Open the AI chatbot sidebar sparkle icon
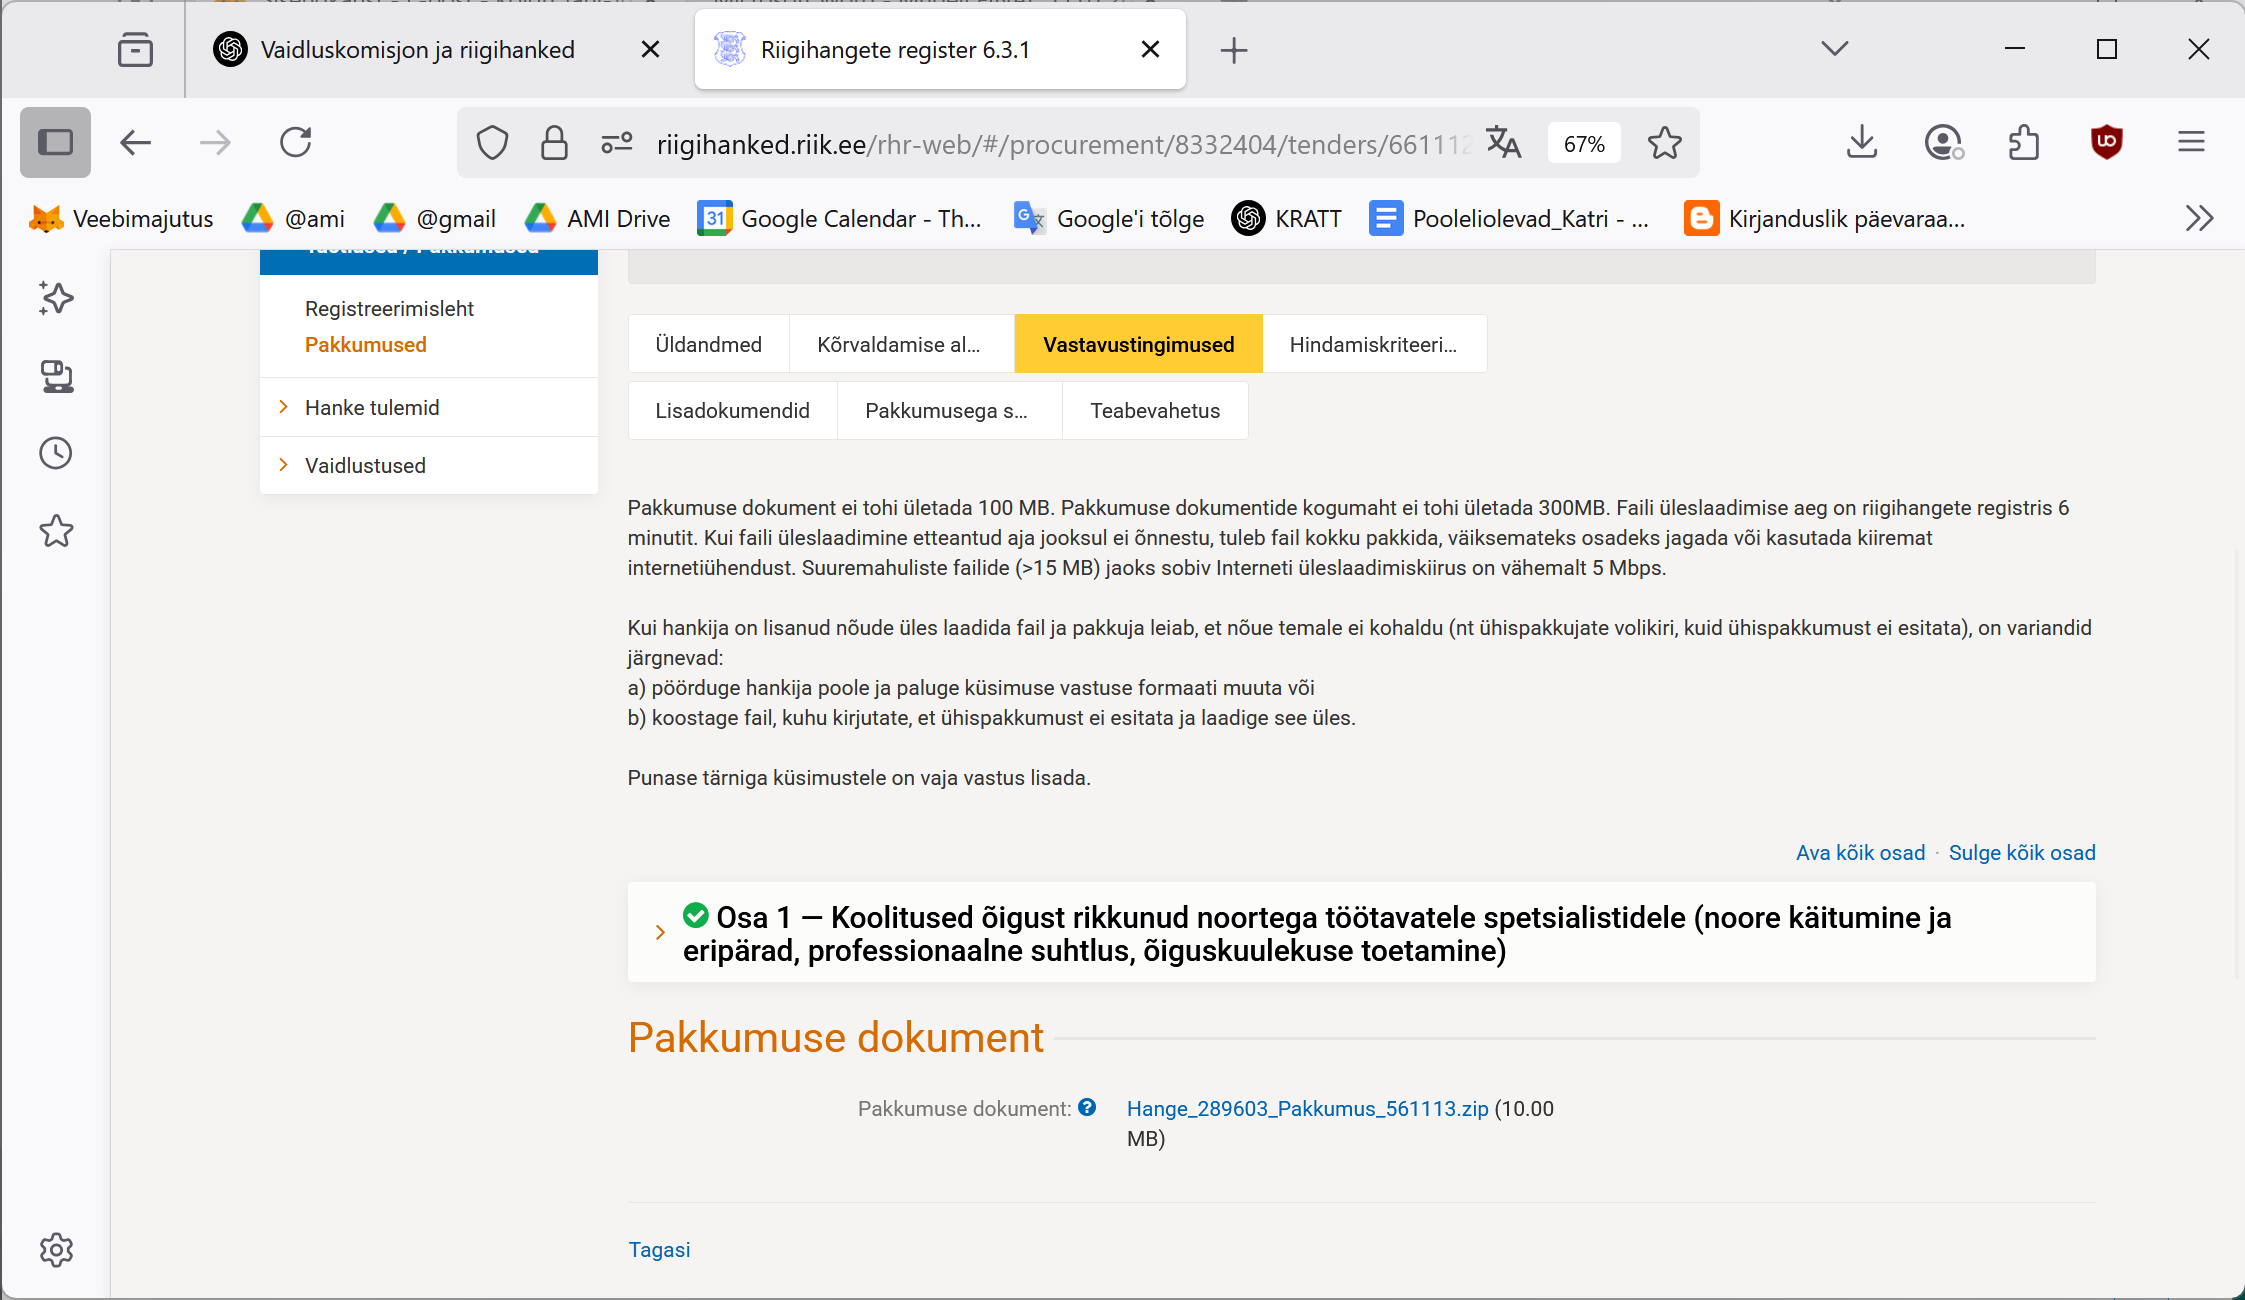 tap(56, 298)
